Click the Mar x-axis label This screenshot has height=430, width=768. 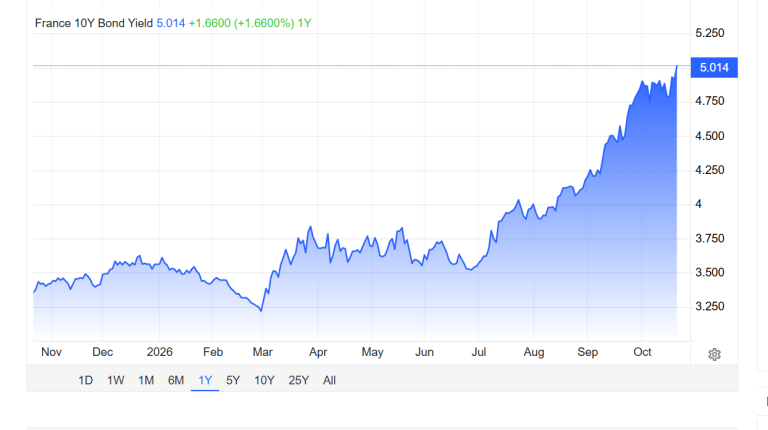263,352
